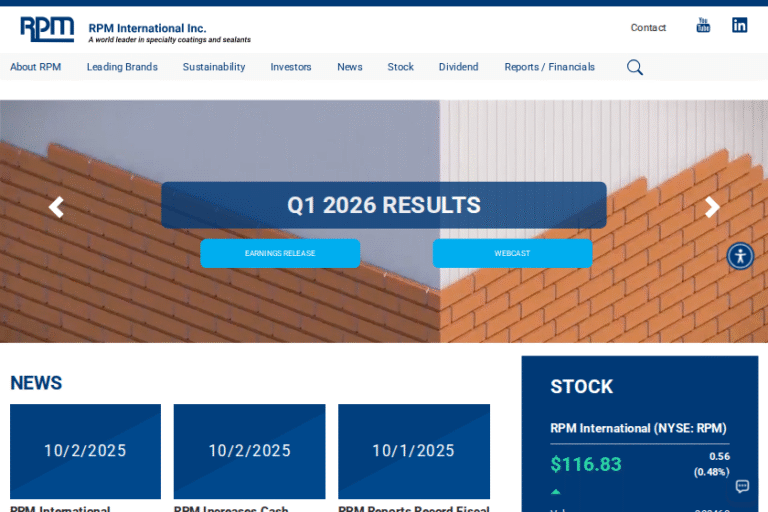
Task: Open the chat bubble icon
Action: [x=742, y=486]
